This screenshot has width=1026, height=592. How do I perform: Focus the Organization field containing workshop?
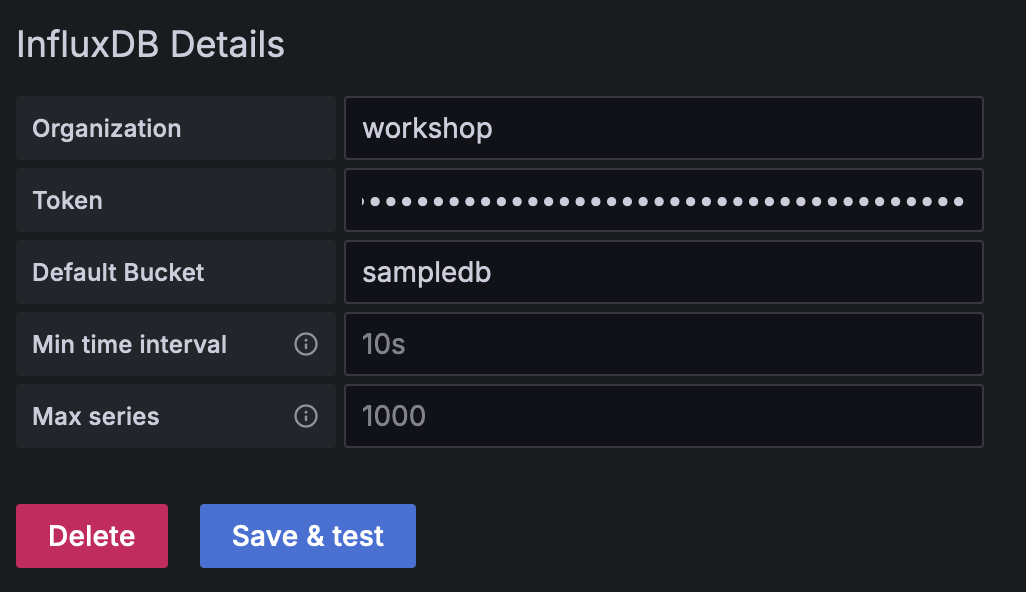[x=663, y=128]
